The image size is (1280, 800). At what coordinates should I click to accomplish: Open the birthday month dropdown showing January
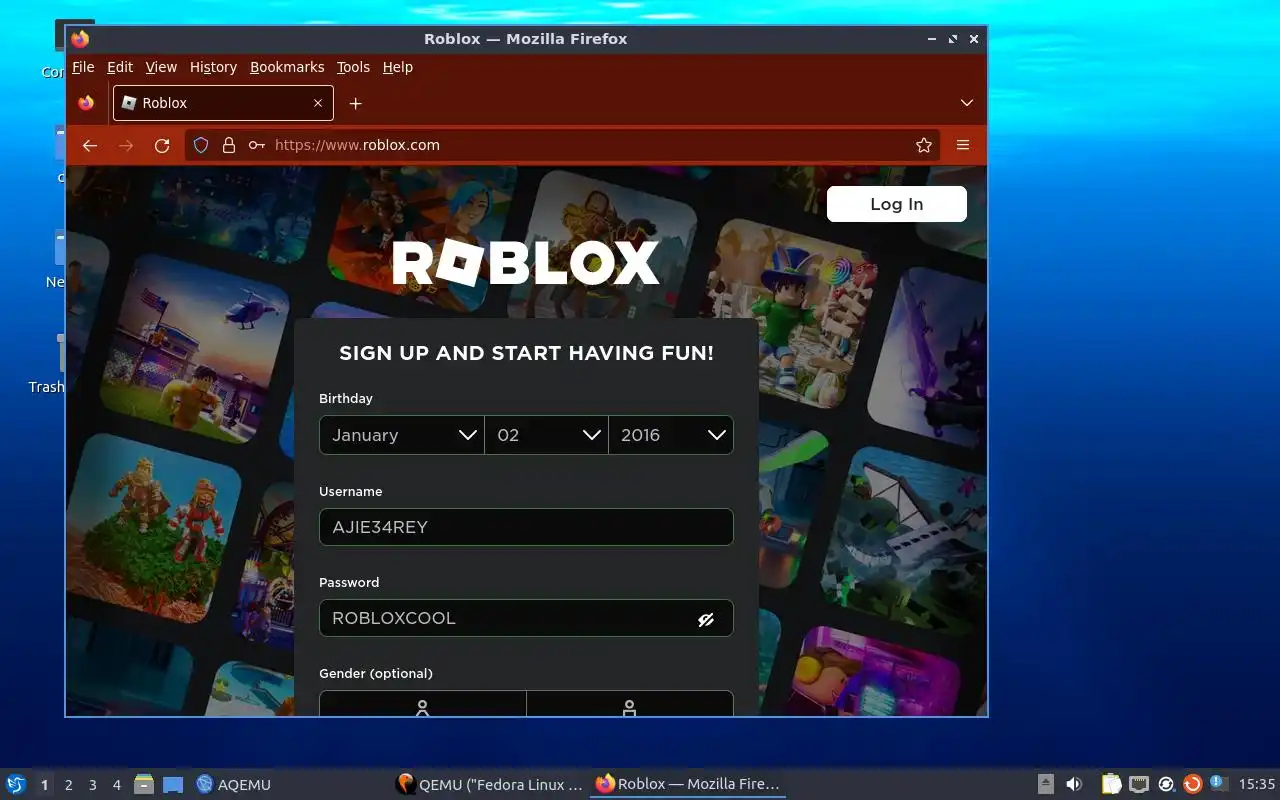pos(402,435)
